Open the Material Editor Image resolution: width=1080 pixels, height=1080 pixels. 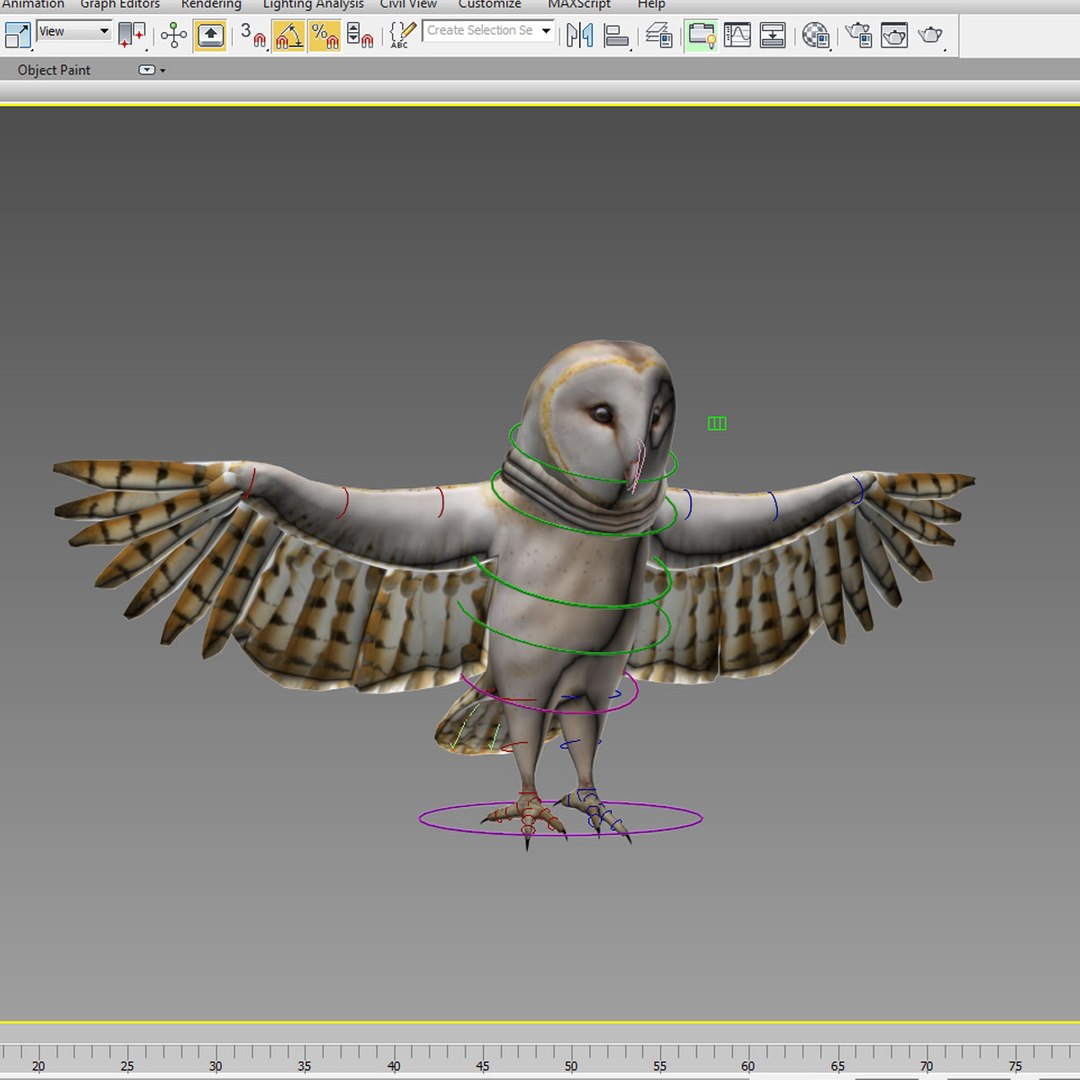tap(816, 35)
